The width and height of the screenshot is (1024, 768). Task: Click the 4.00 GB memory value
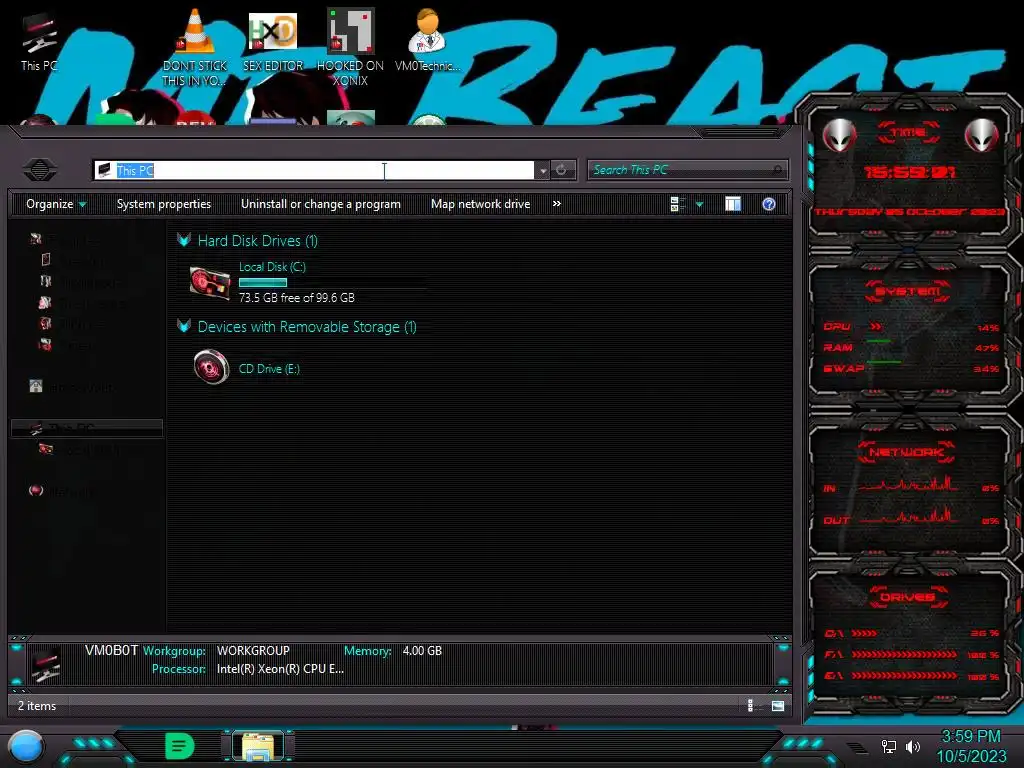pyautogui.click(x=422, y=651)
